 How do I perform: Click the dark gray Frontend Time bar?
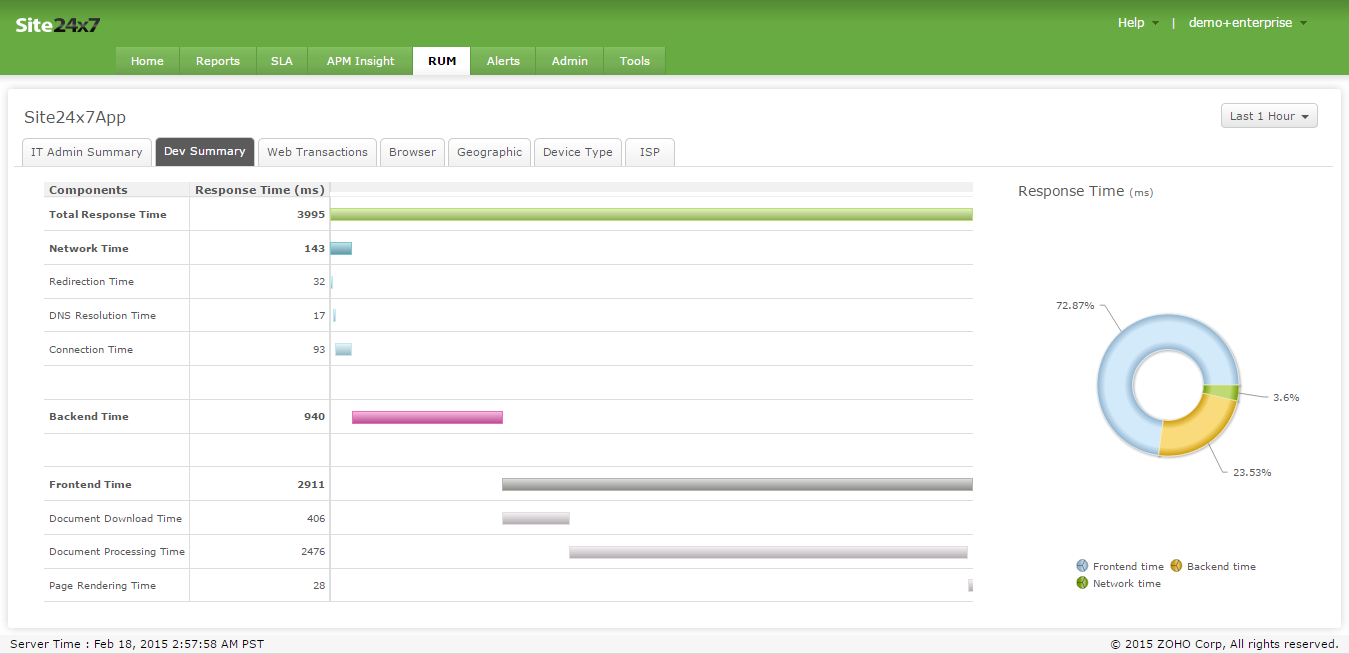737,484
